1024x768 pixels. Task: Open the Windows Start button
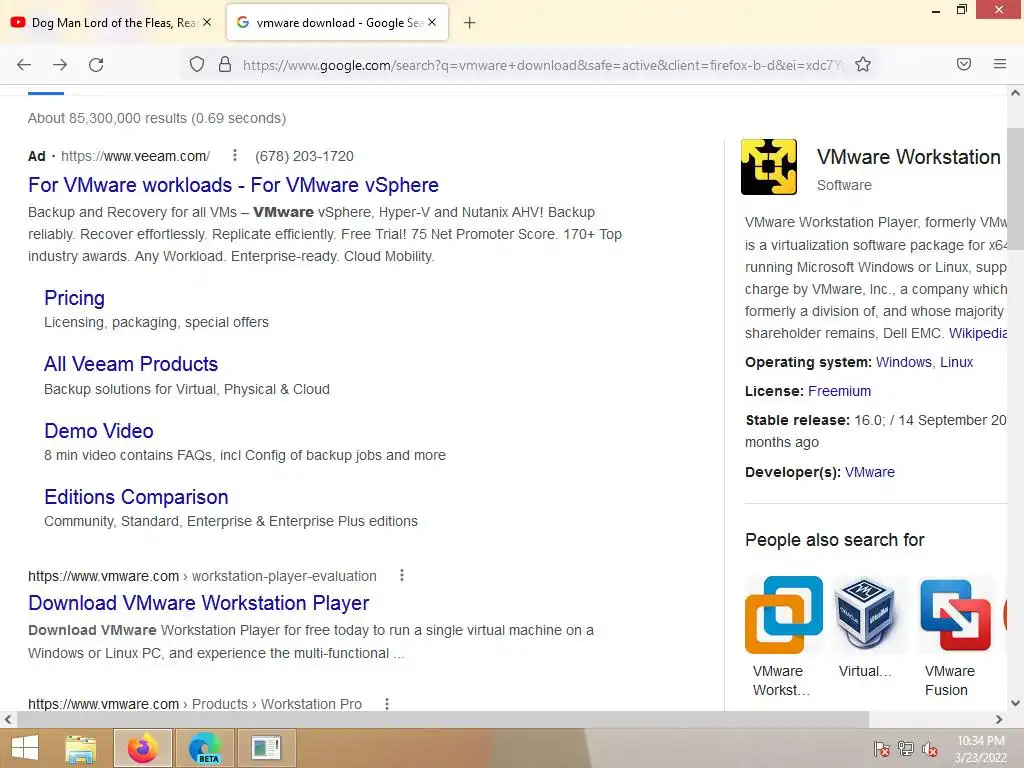pos(25,748)
